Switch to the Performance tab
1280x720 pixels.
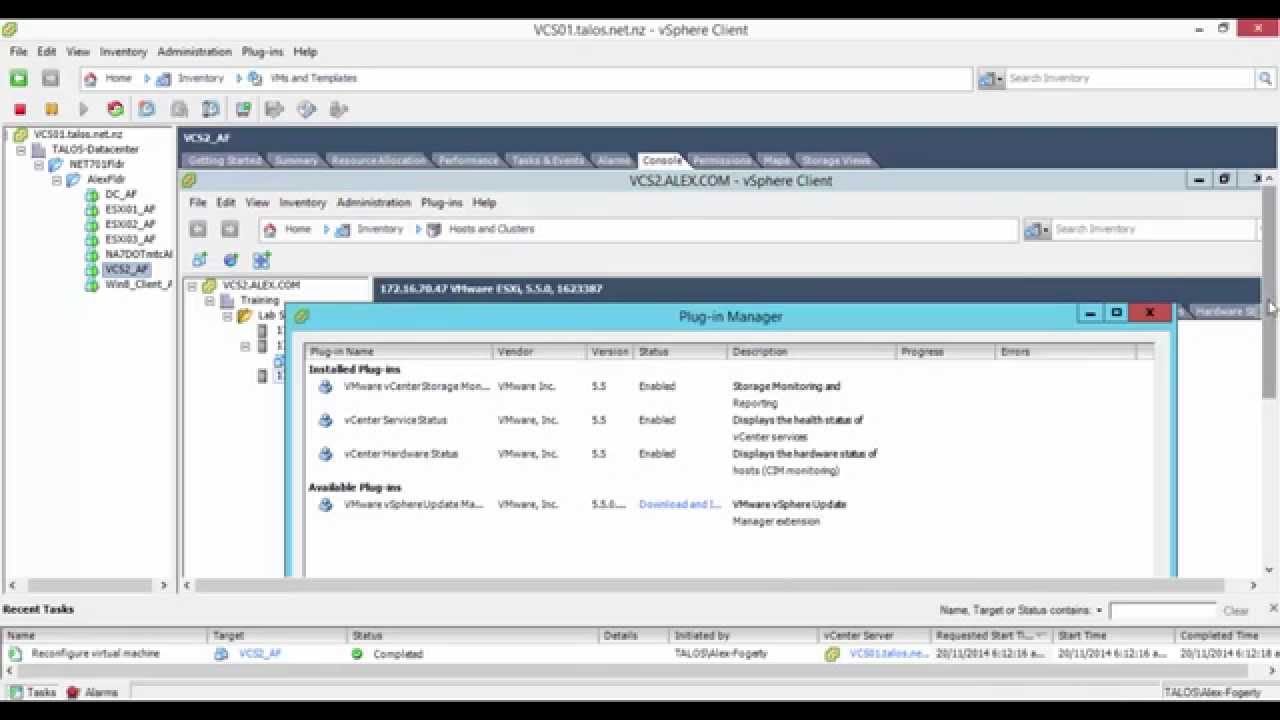pyautogui.click(x=468, y=160)
